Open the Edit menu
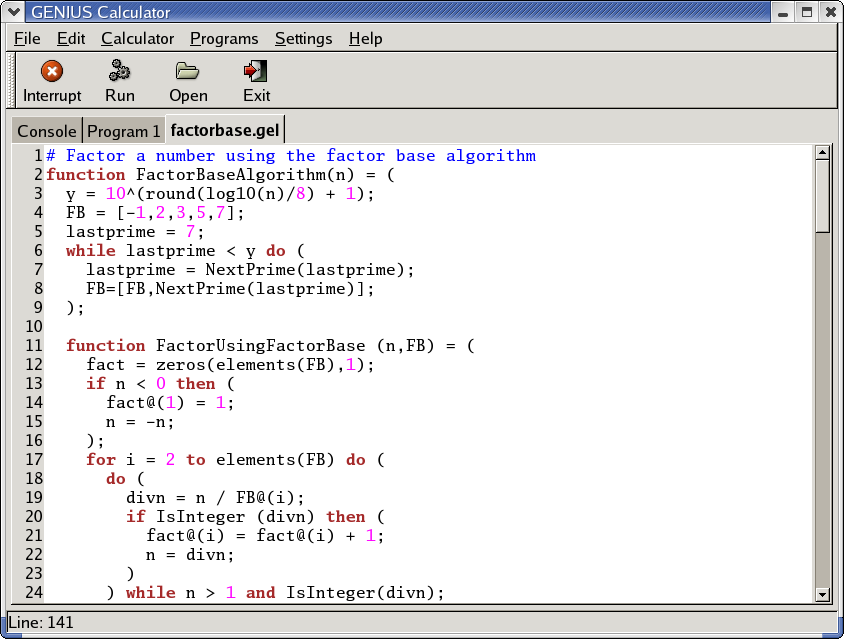844x639 pixels. pos(71,39)
